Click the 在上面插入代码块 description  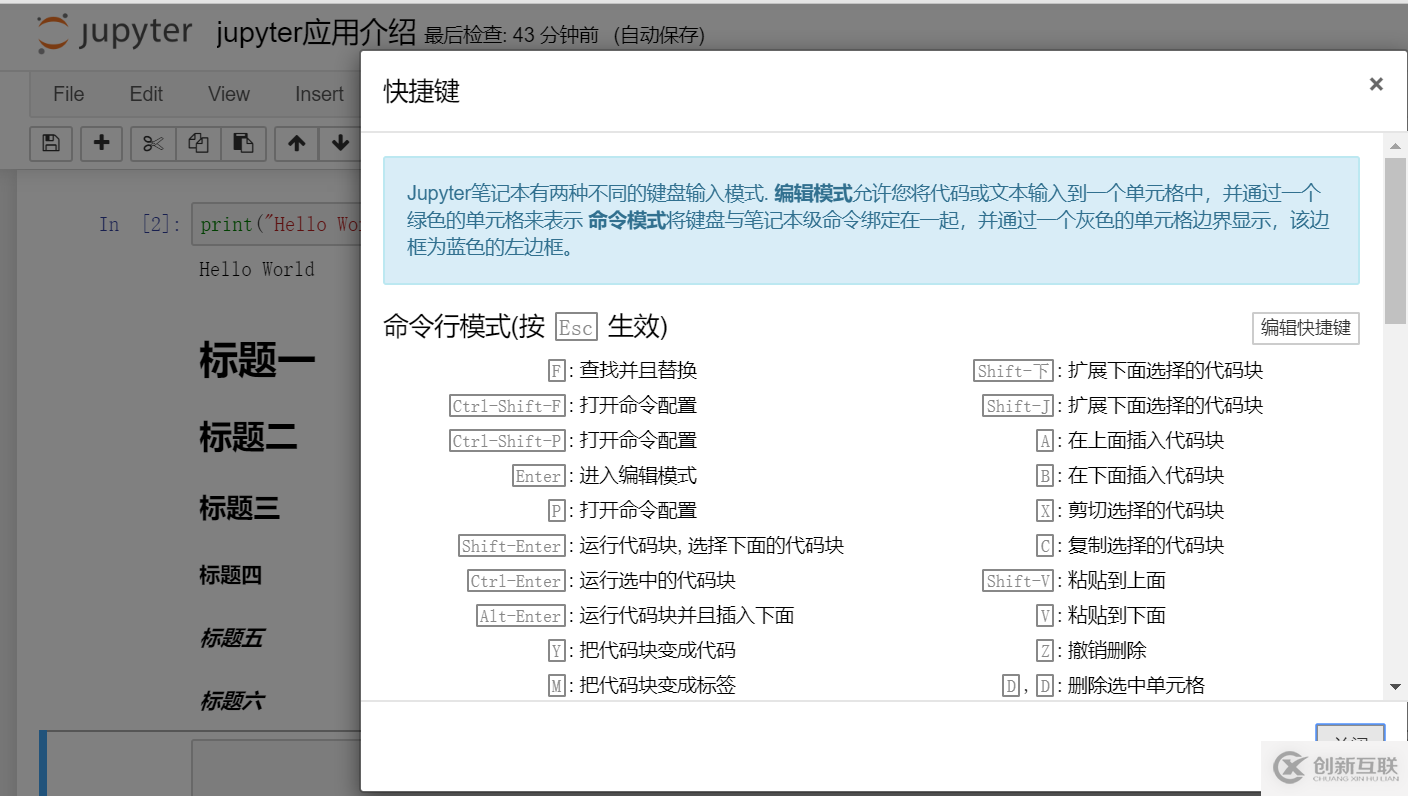coord(1146,441)
